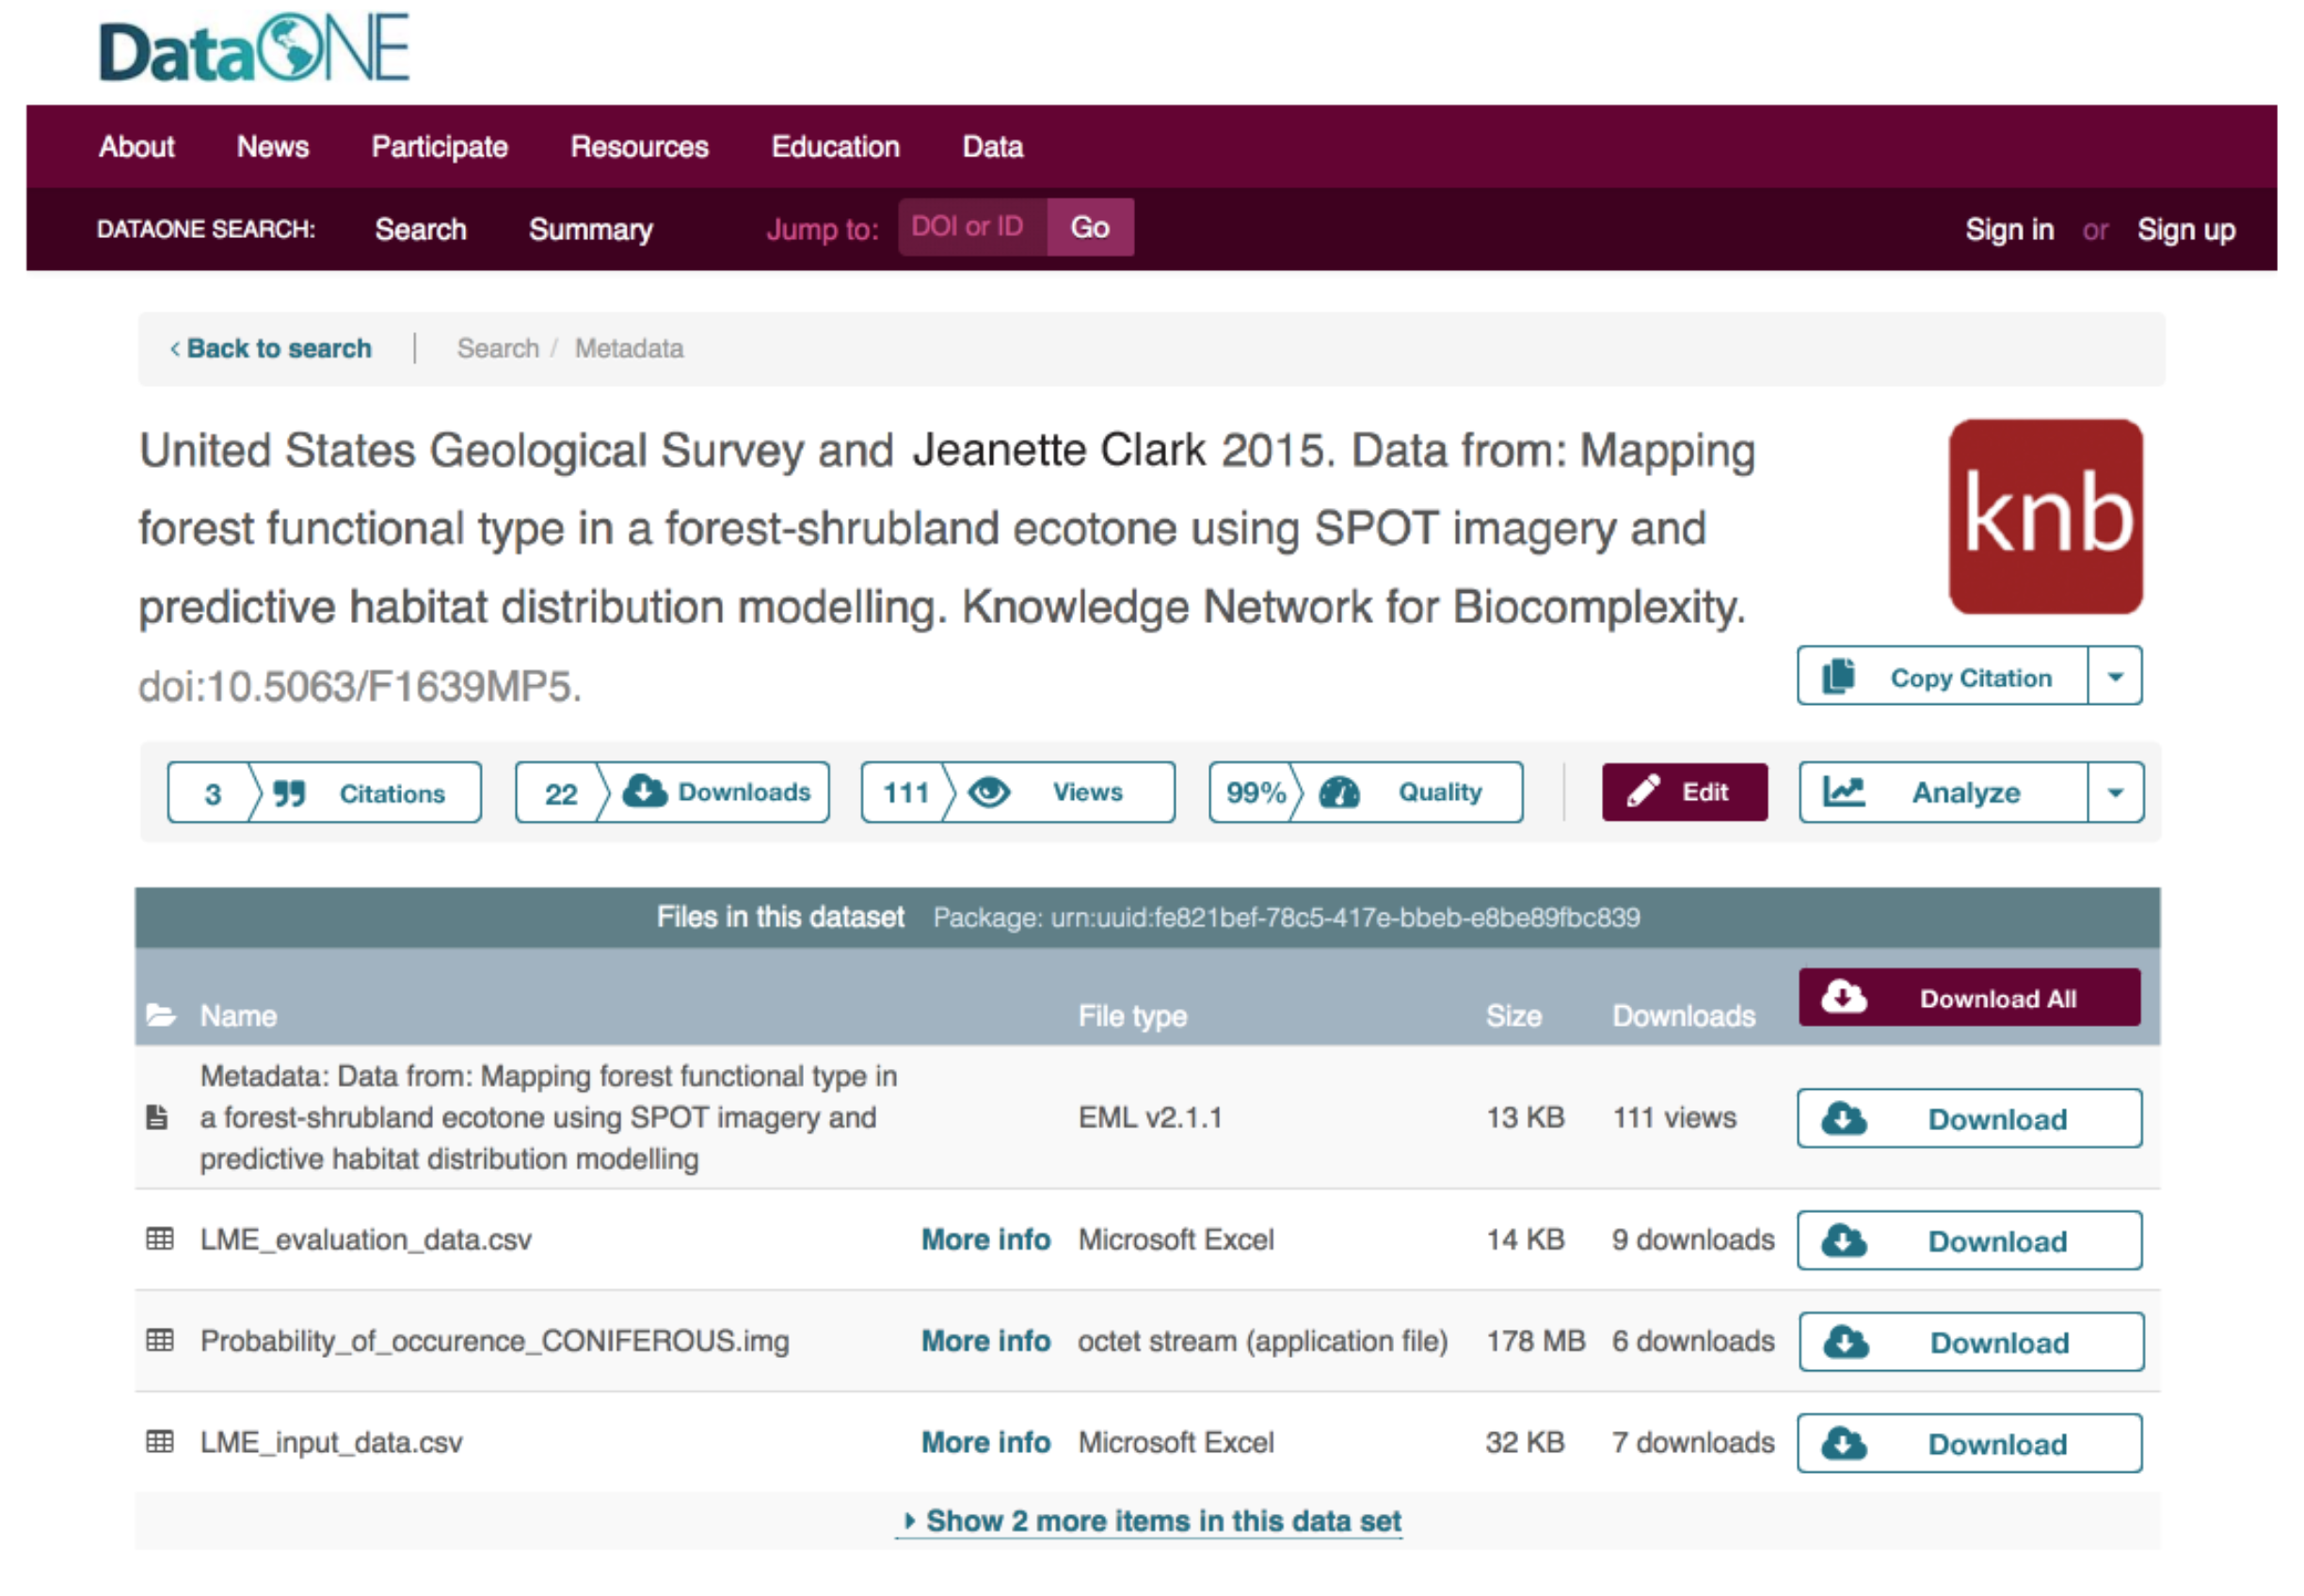Click the Quality gauge icon
Viewport: 2304px width, 1596px height.
tap(1338, 792)
